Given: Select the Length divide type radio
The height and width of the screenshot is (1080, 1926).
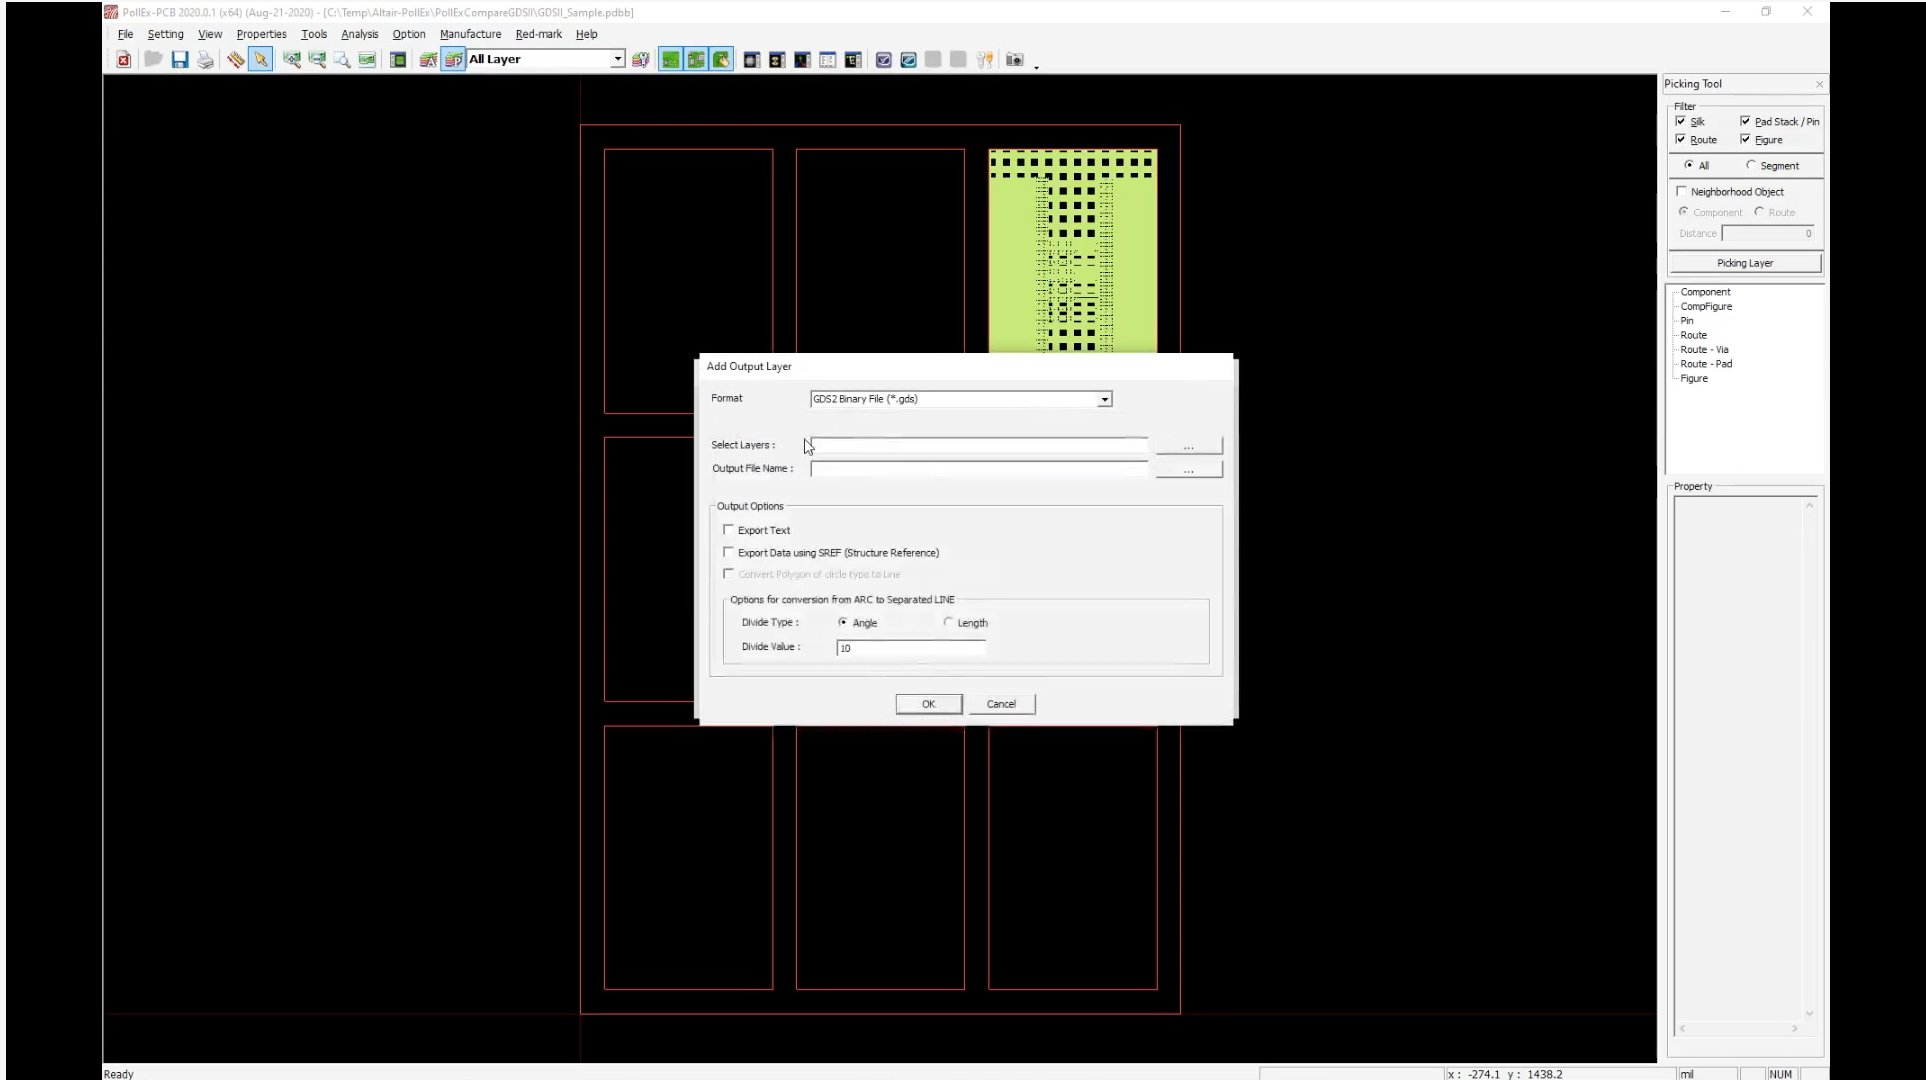Looking at the screenshot, I should (x=948, y=622).
